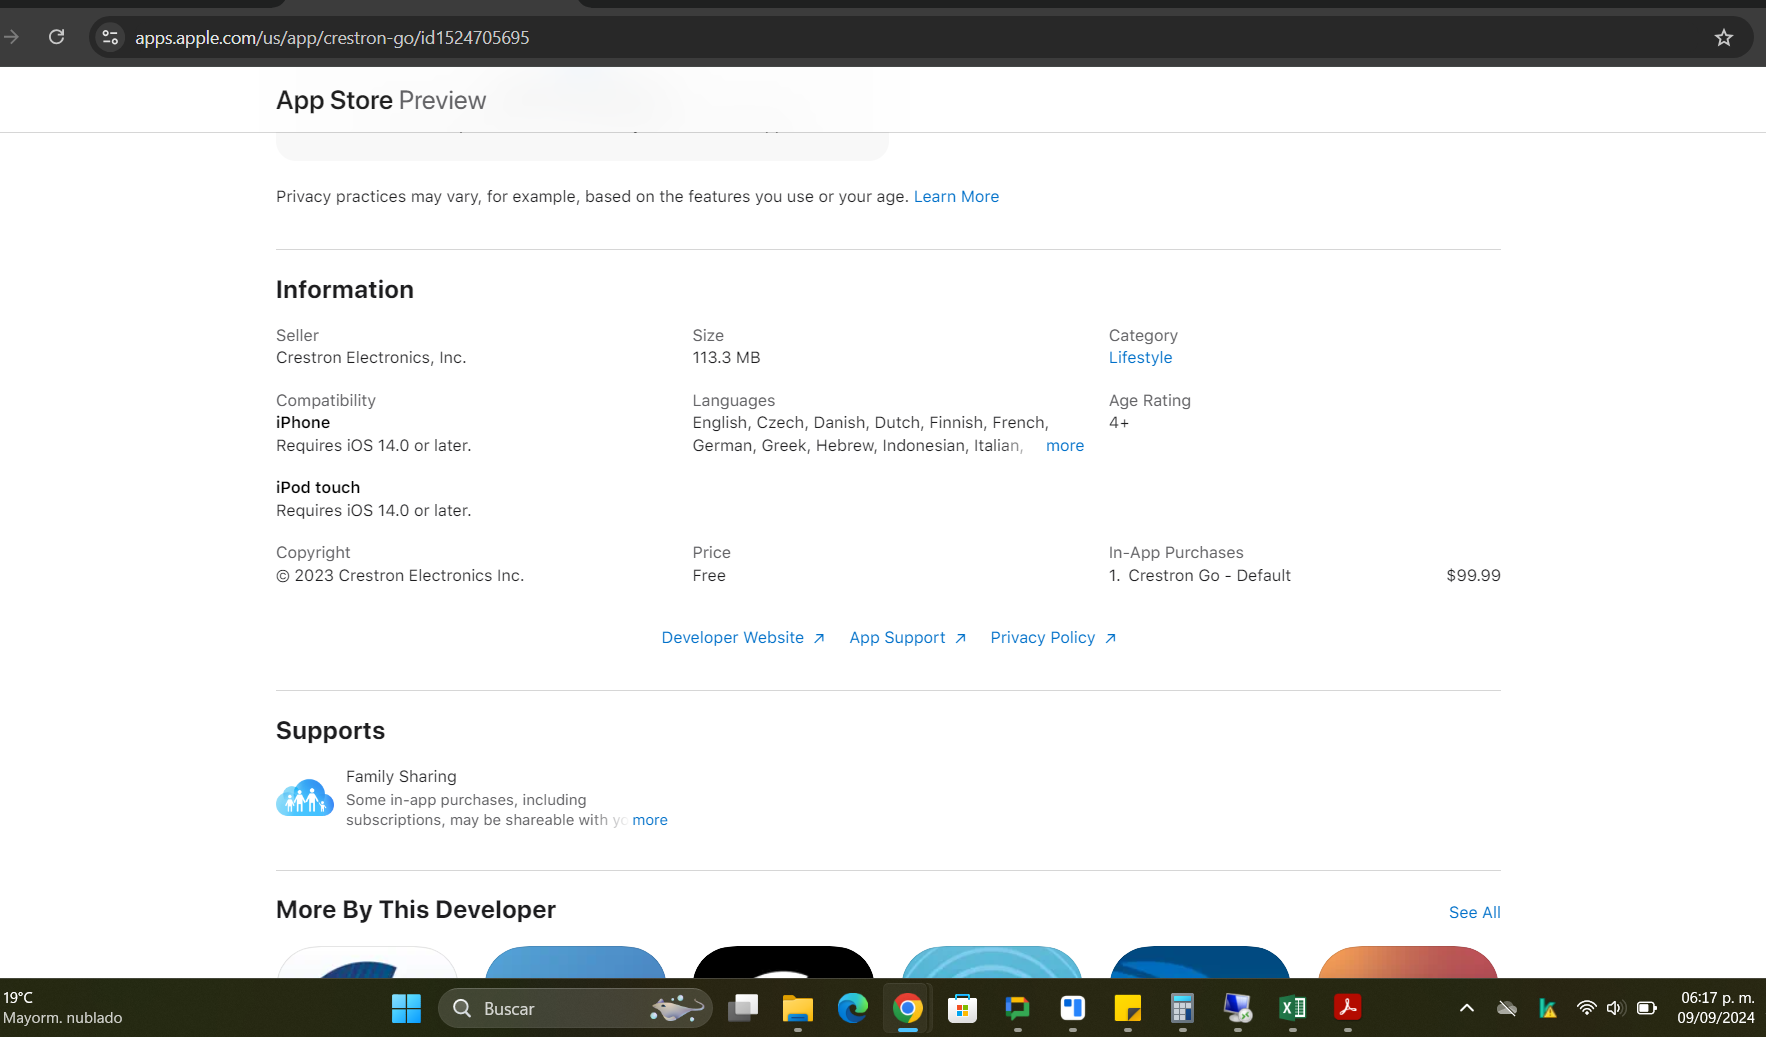This screenshot has width=1766, height=1037.
Task: Select size value 113.3 MB
Action: [x=726, y=358]
